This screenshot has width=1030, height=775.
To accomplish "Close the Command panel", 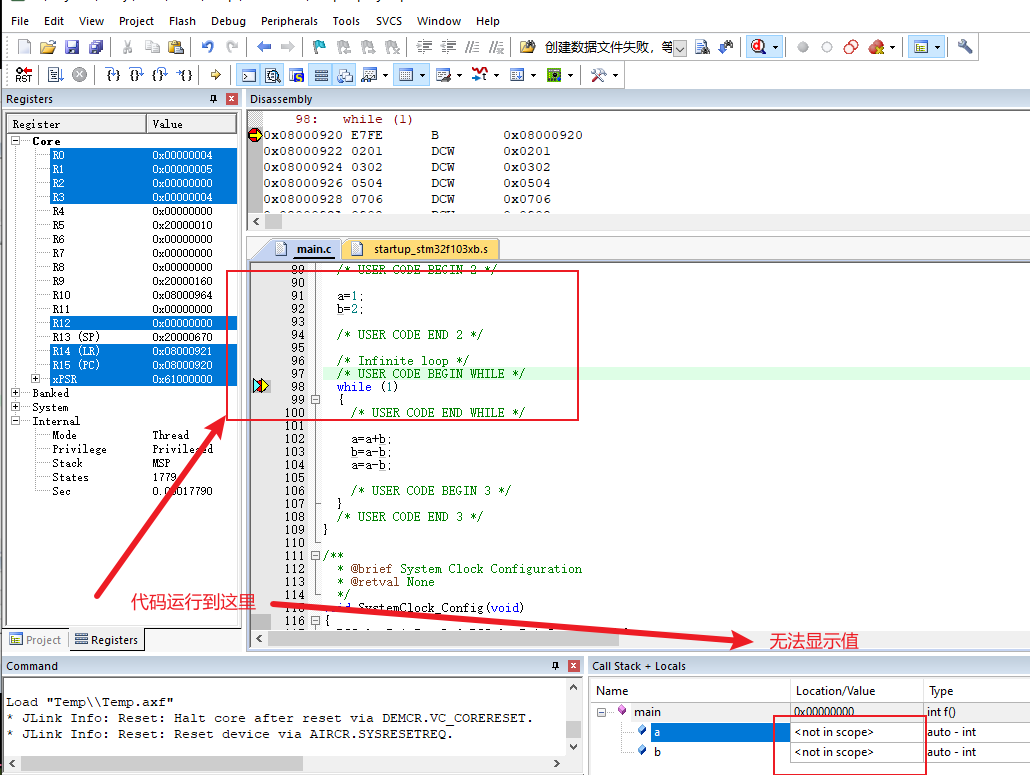I will [573, 665].
